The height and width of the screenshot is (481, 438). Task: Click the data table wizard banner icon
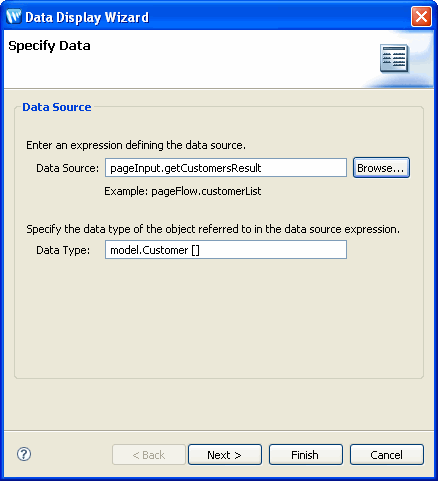394,58
